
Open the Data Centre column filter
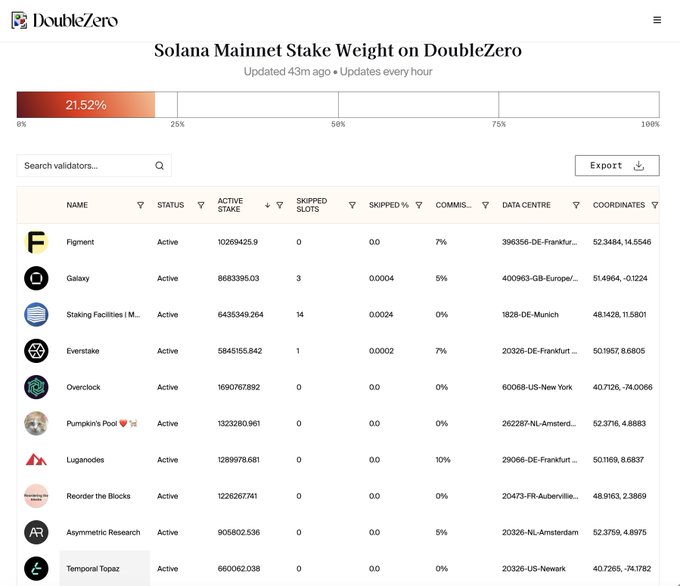coord(576,205)
